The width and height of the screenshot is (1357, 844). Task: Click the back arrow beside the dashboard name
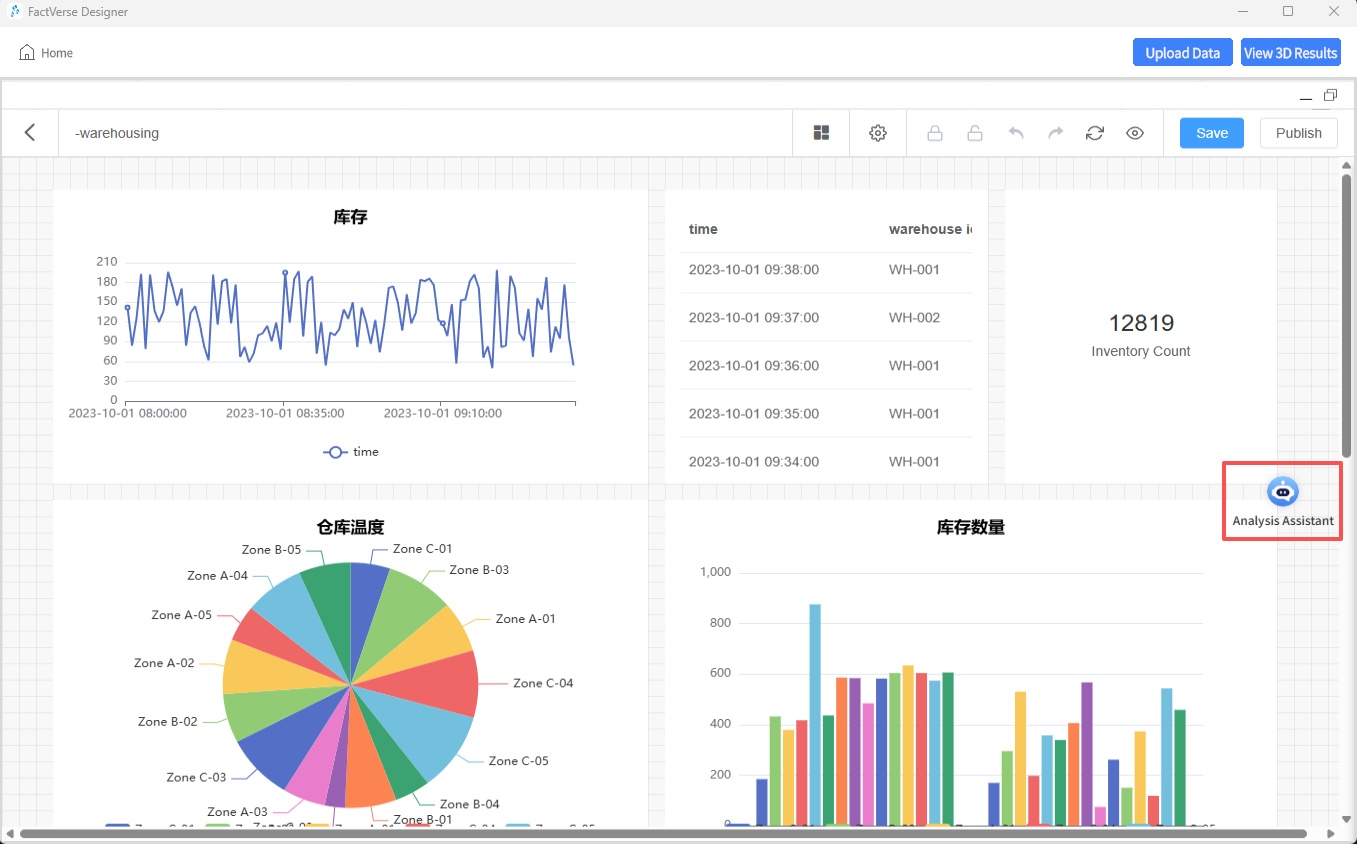point(30,132)
